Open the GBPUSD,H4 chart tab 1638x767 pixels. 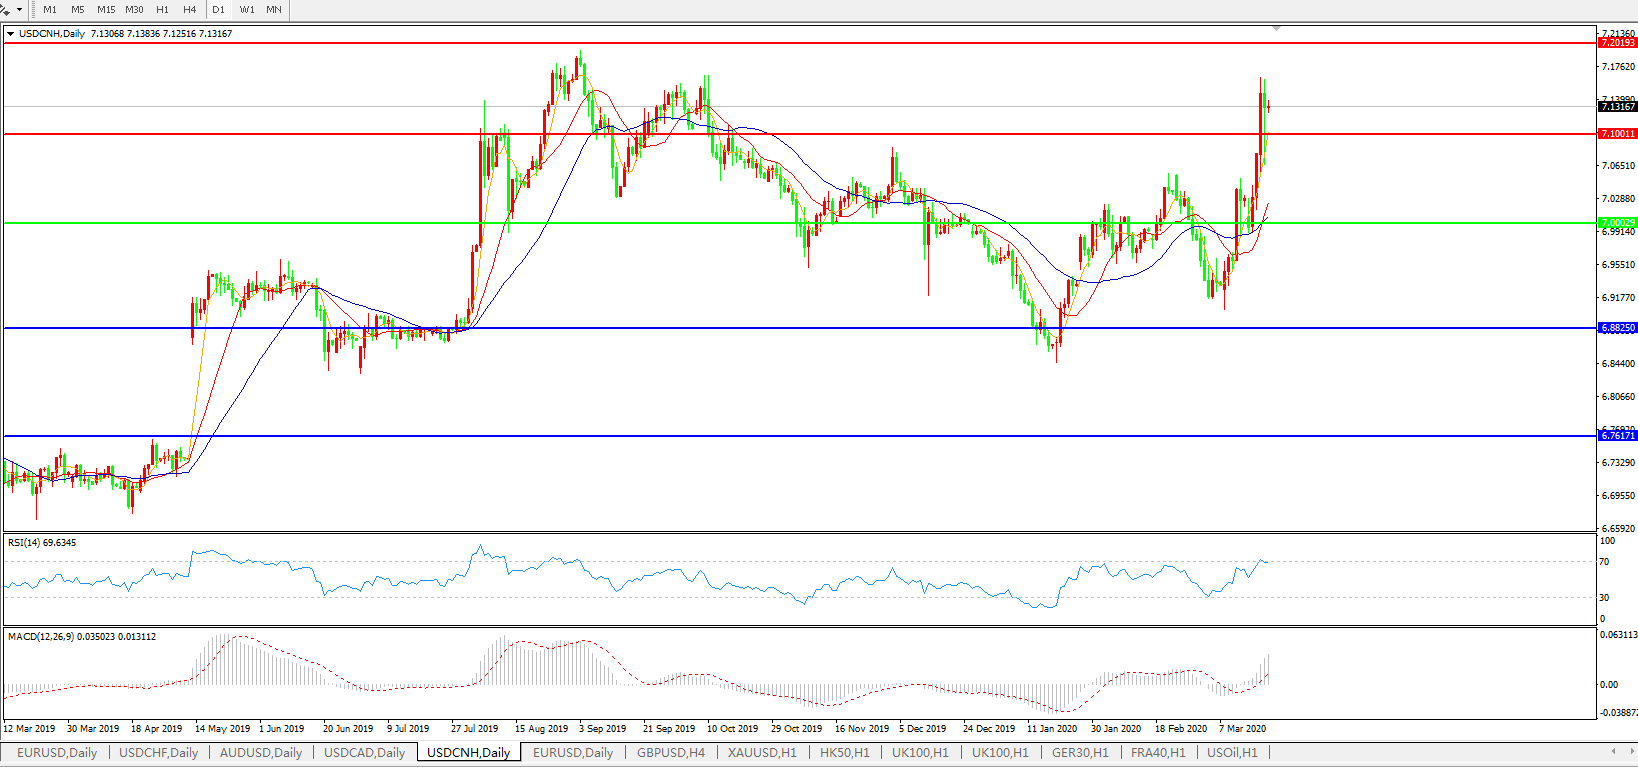tap(670, 752)
